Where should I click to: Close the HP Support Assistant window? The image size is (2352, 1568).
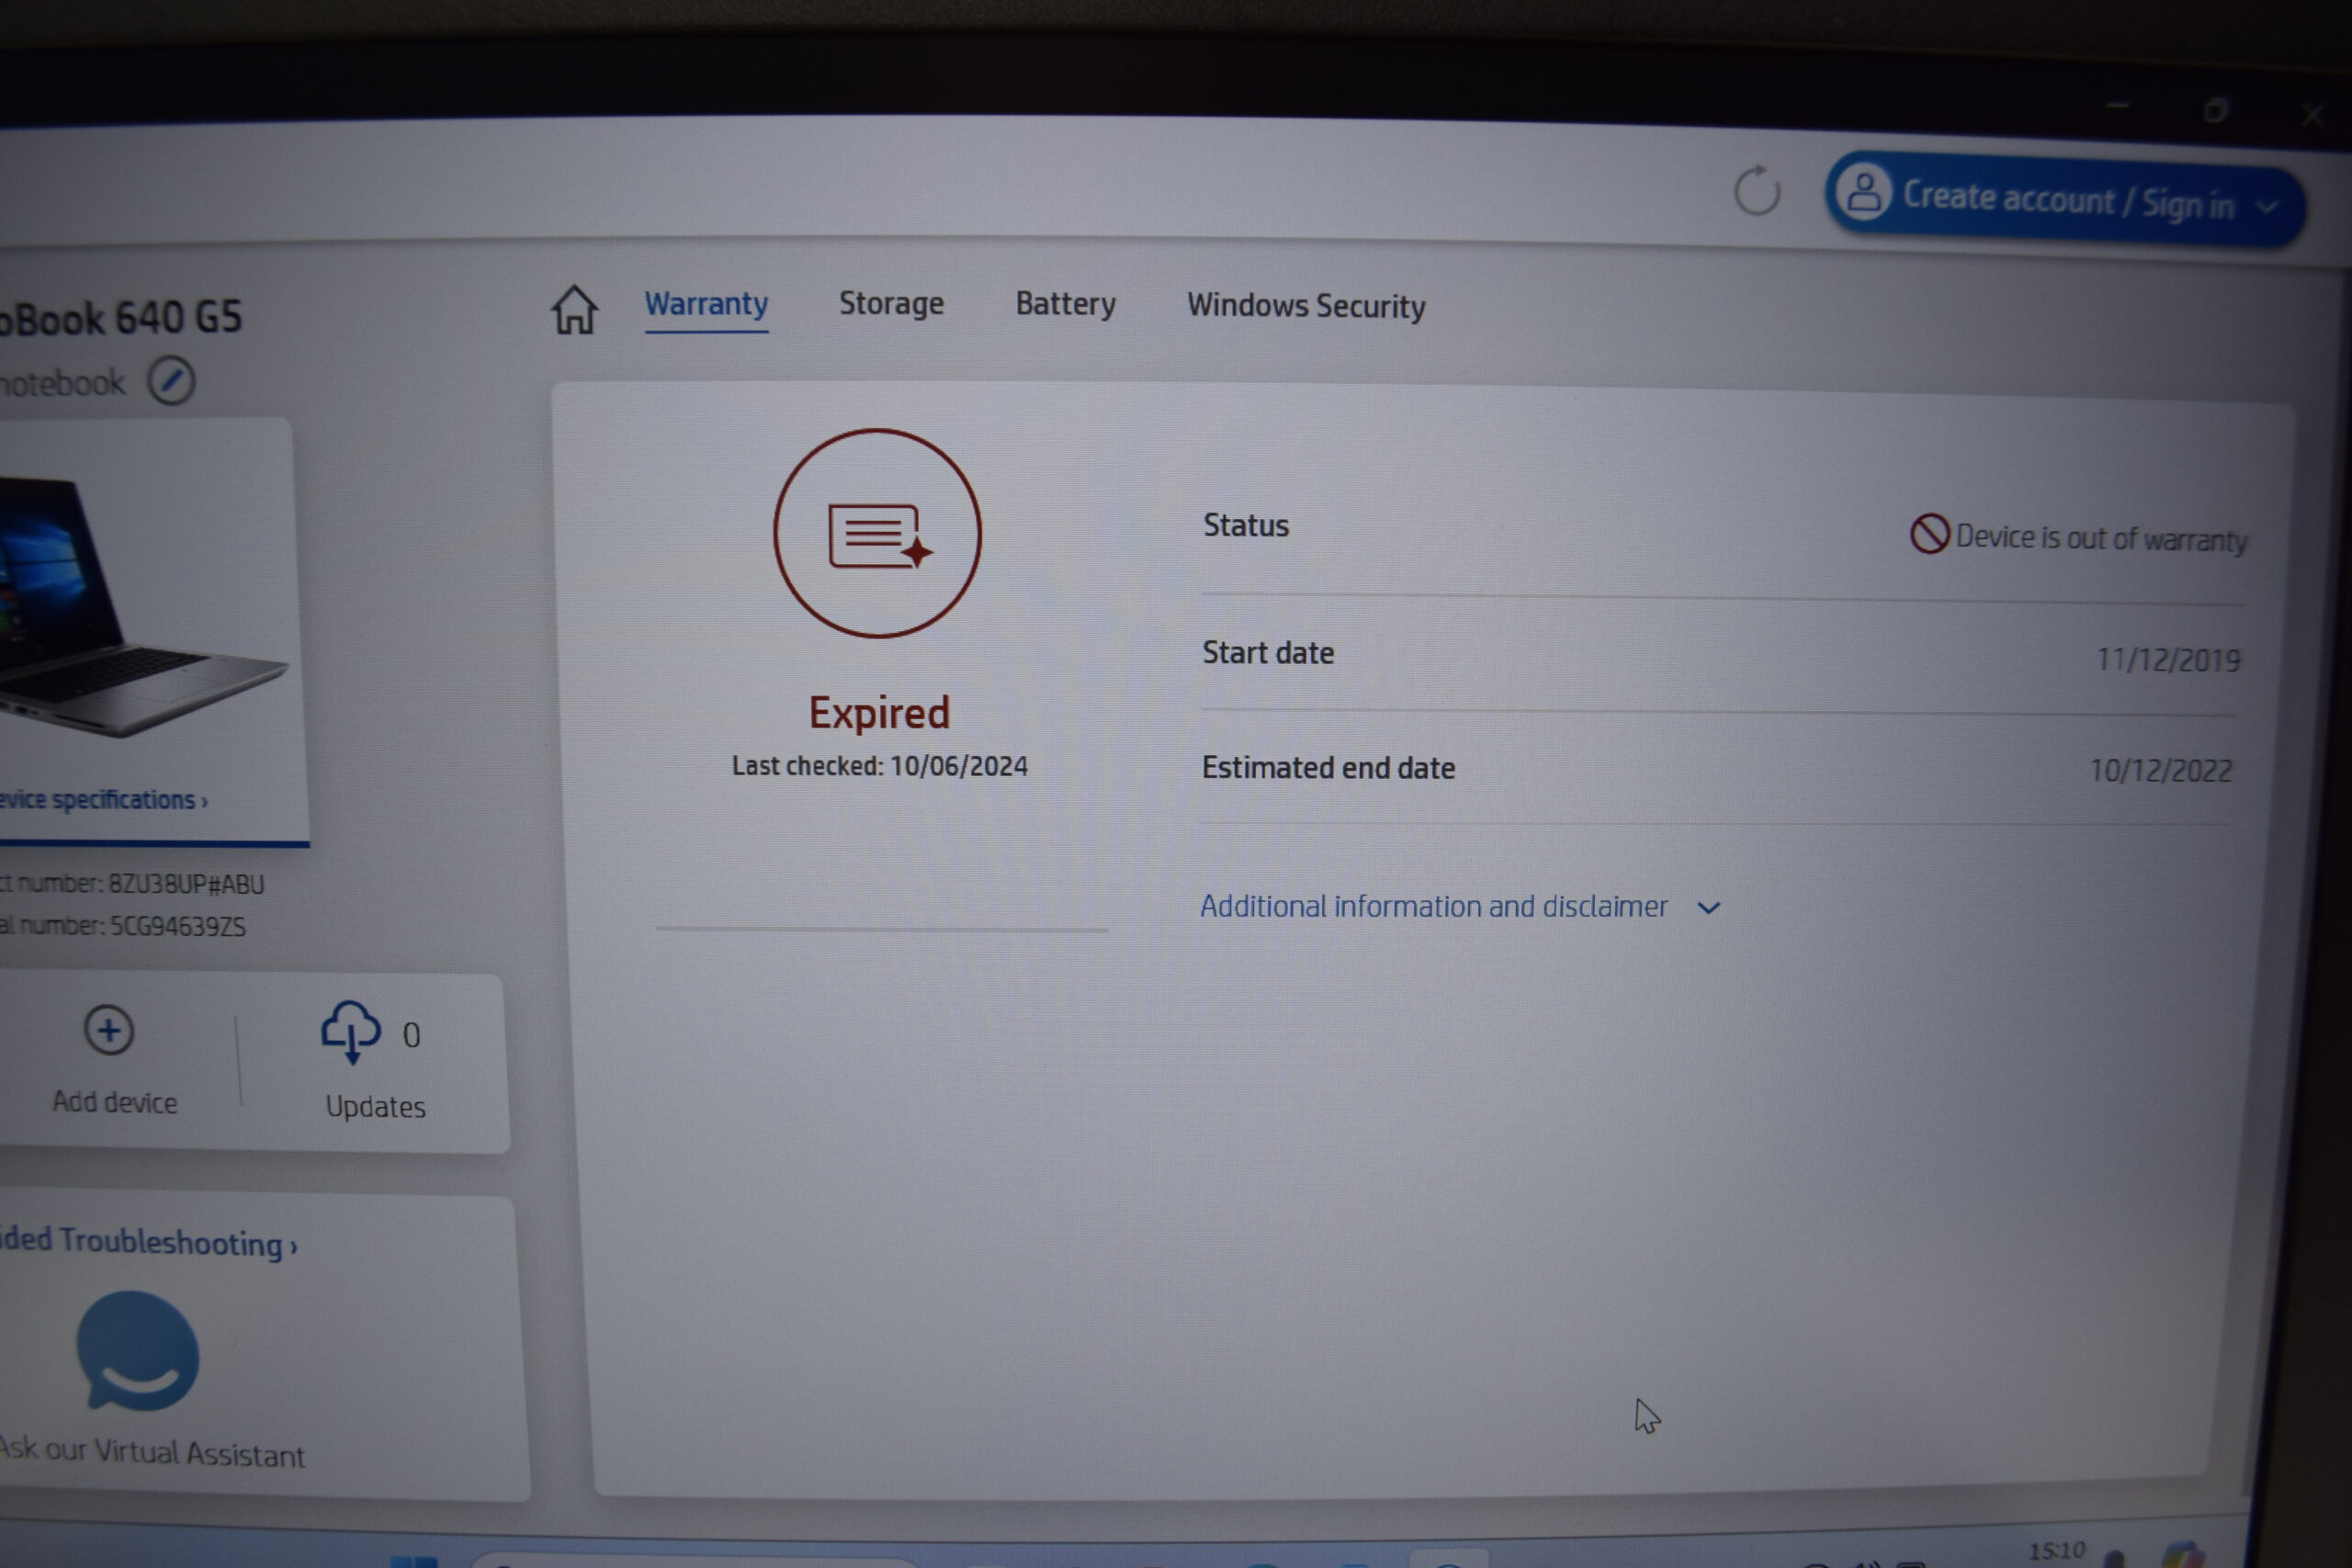click(2312, 115)
